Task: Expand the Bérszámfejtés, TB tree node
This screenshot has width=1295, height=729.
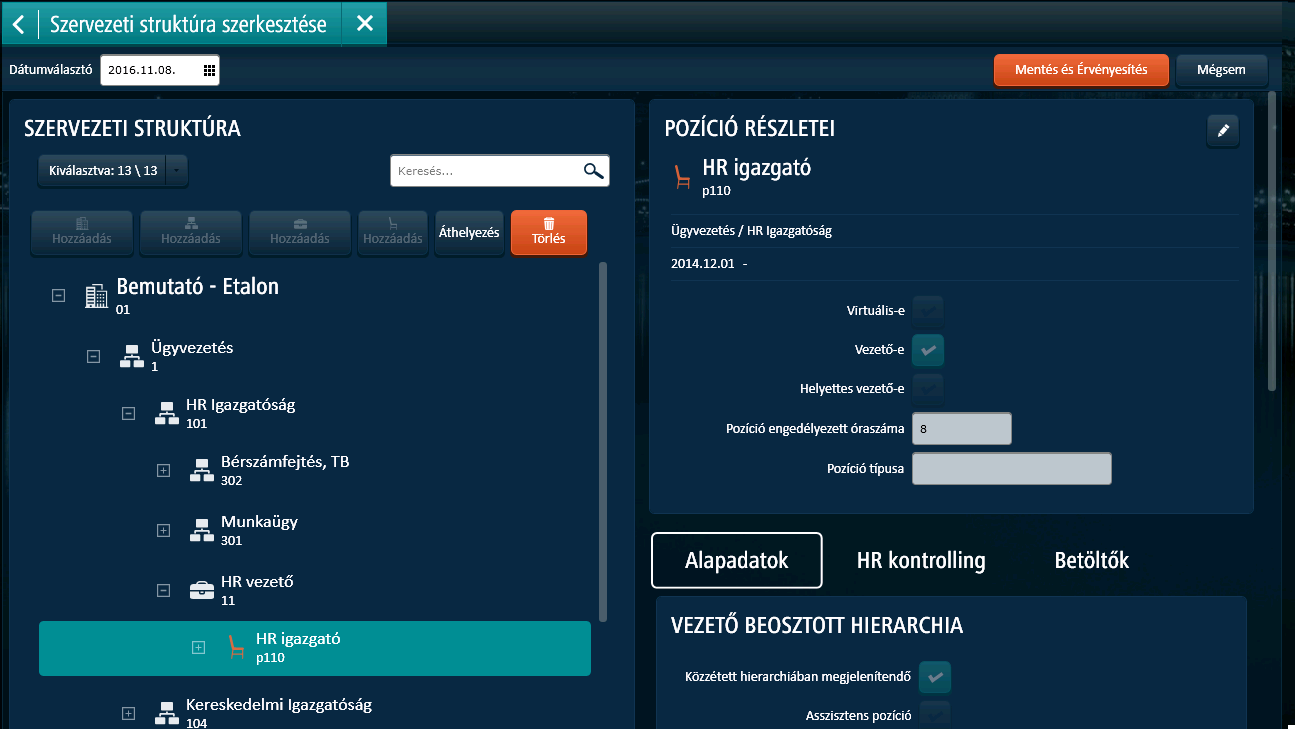Action: (164, 471)
